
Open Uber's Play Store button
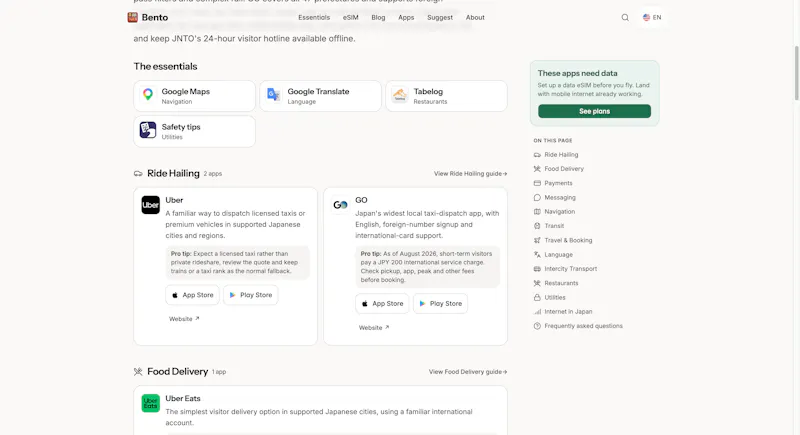[251, 295]
